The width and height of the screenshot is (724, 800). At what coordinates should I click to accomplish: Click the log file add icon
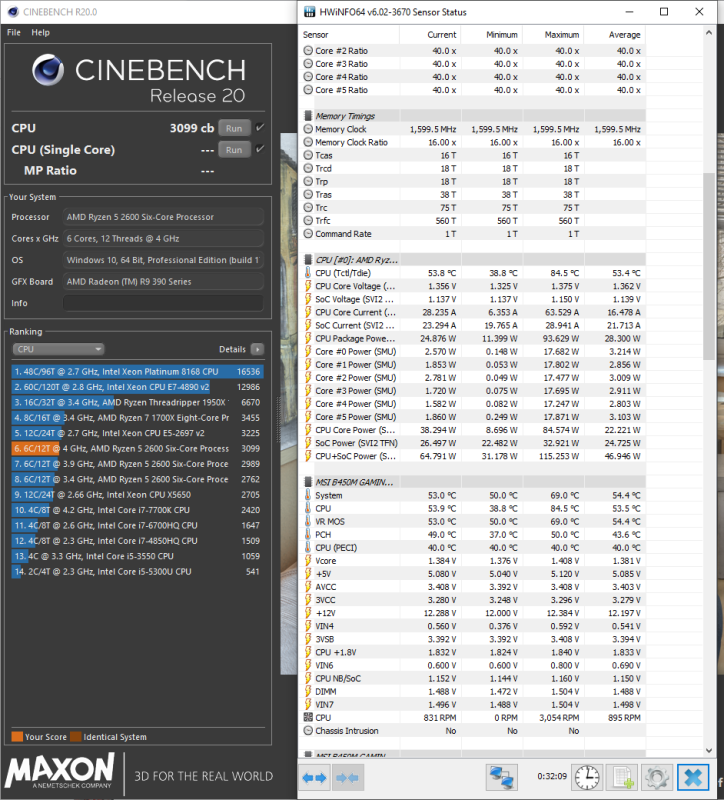(622, 777)
